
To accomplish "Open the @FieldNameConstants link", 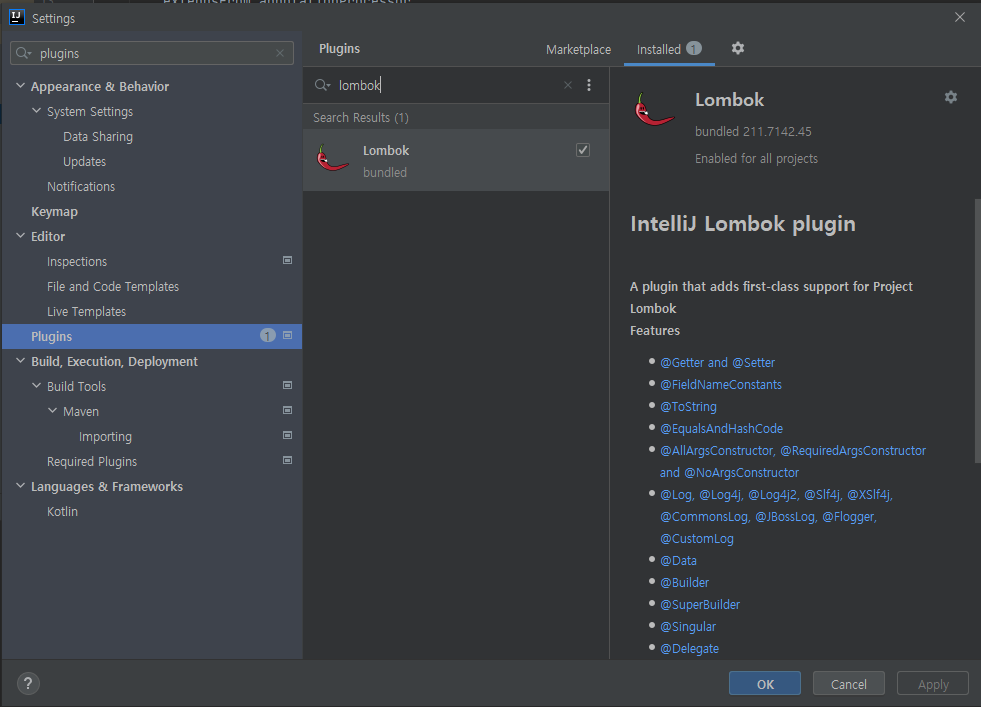I will pyautogui.click(x=721, y=384).
